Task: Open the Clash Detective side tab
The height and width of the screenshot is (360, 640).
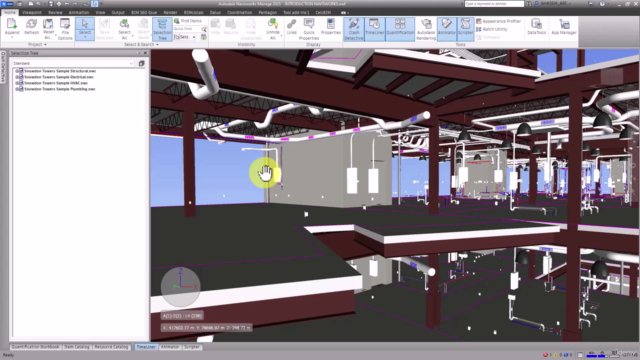Action: (x=3, y=67)
